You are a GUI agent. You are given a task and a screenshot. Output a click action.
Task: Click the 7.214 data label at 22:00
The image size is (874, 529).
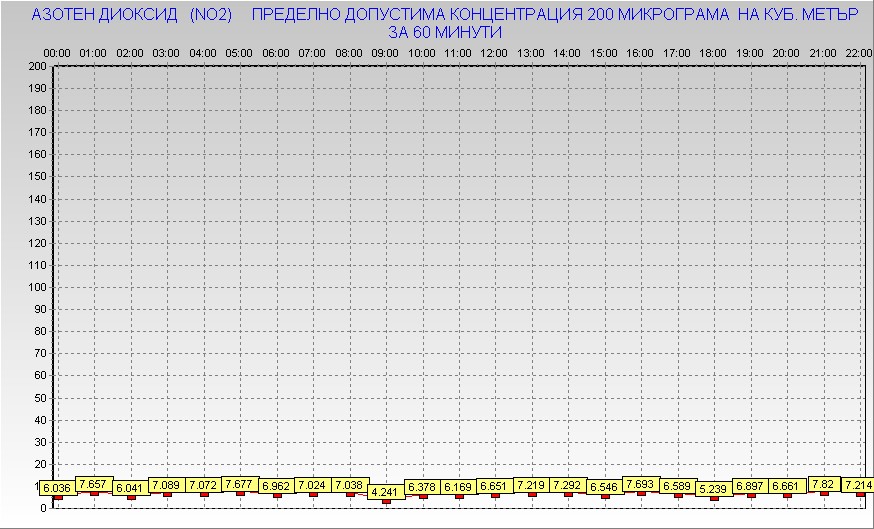pos(858,485)
